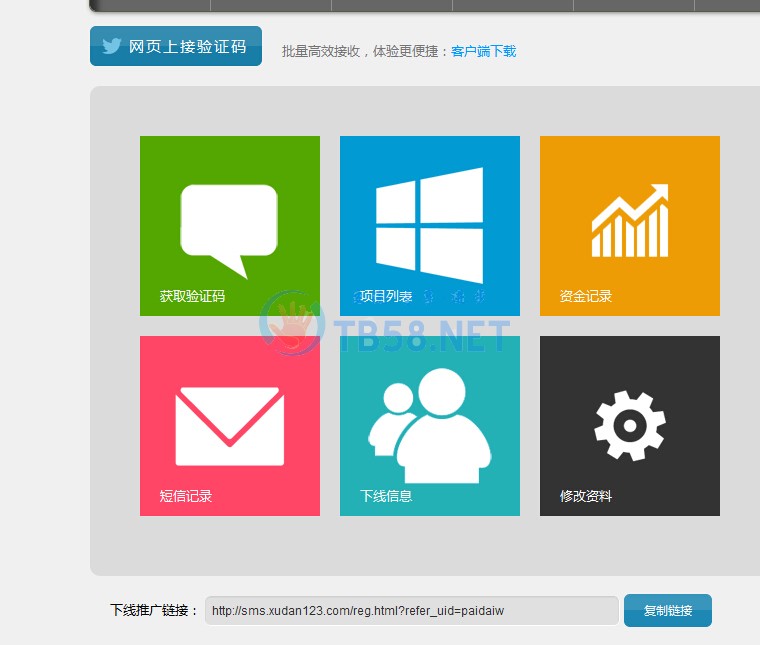Go to the 资金记录 tile label
Viewport: 760px width, 645px height.
click(586, 296)
